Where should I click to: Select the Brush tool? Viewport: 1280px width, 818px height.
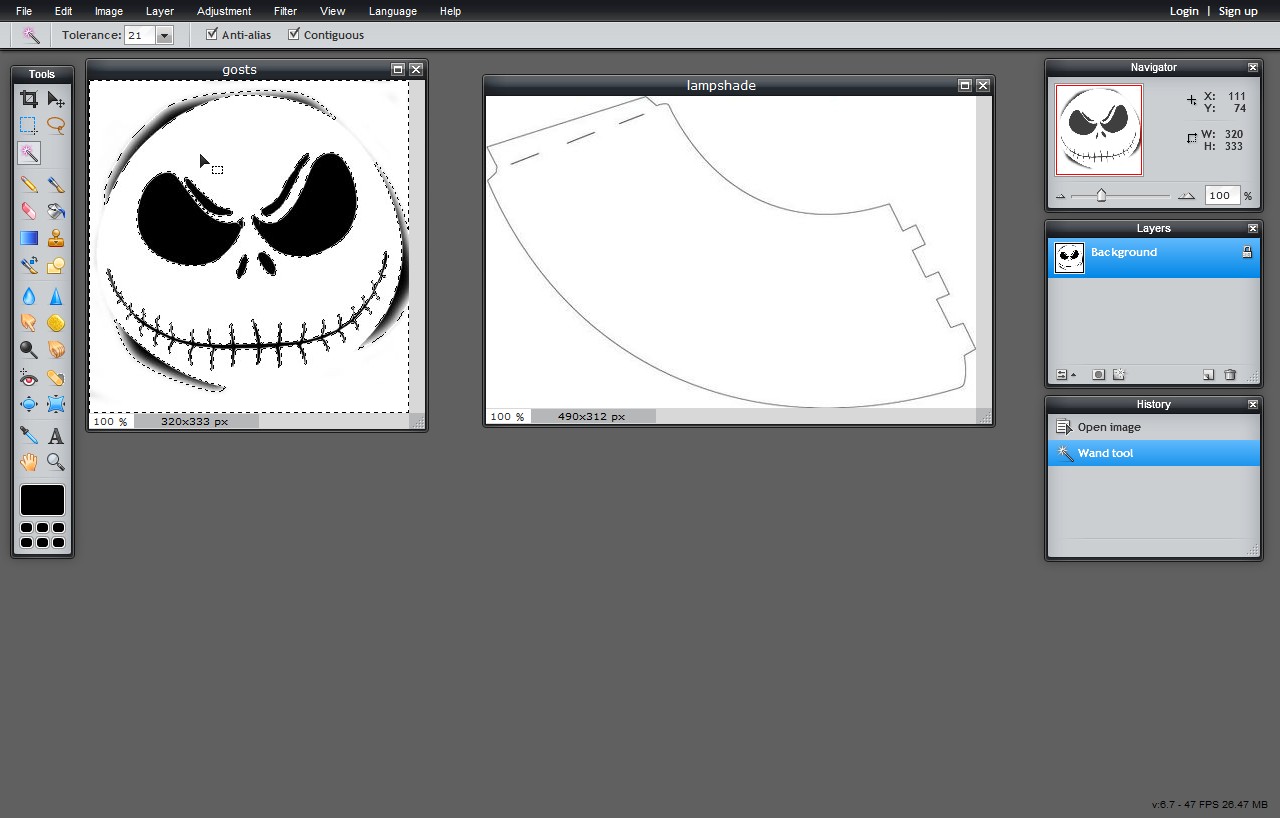(x=56, y=184)
